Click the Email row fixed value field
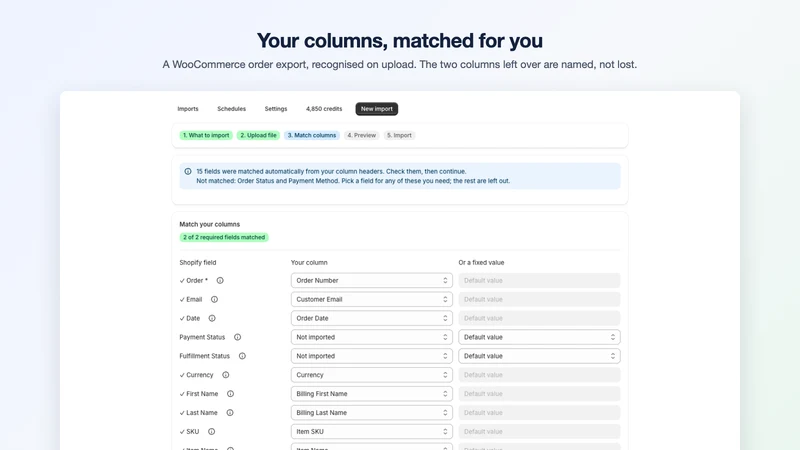 (x=539, y=299)
